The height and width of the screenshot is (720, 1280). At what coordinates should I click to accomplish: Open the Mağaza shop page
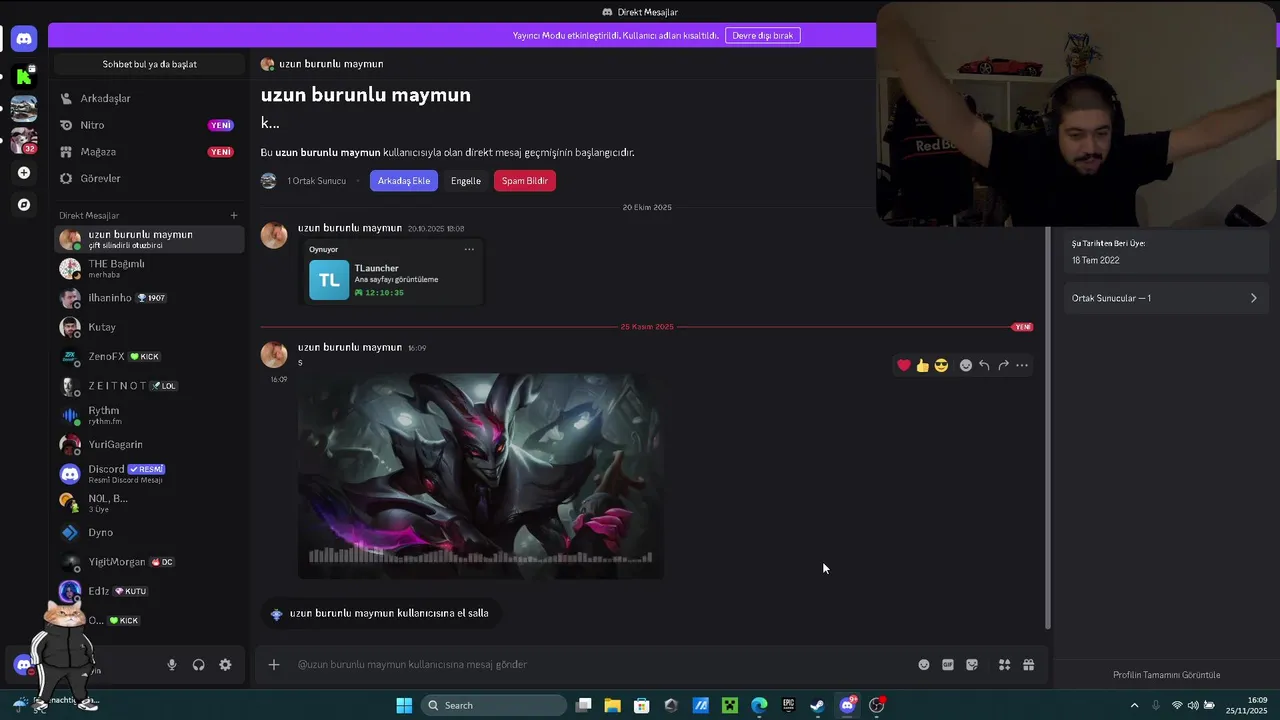pyautogui.click(x=149, y=152)
